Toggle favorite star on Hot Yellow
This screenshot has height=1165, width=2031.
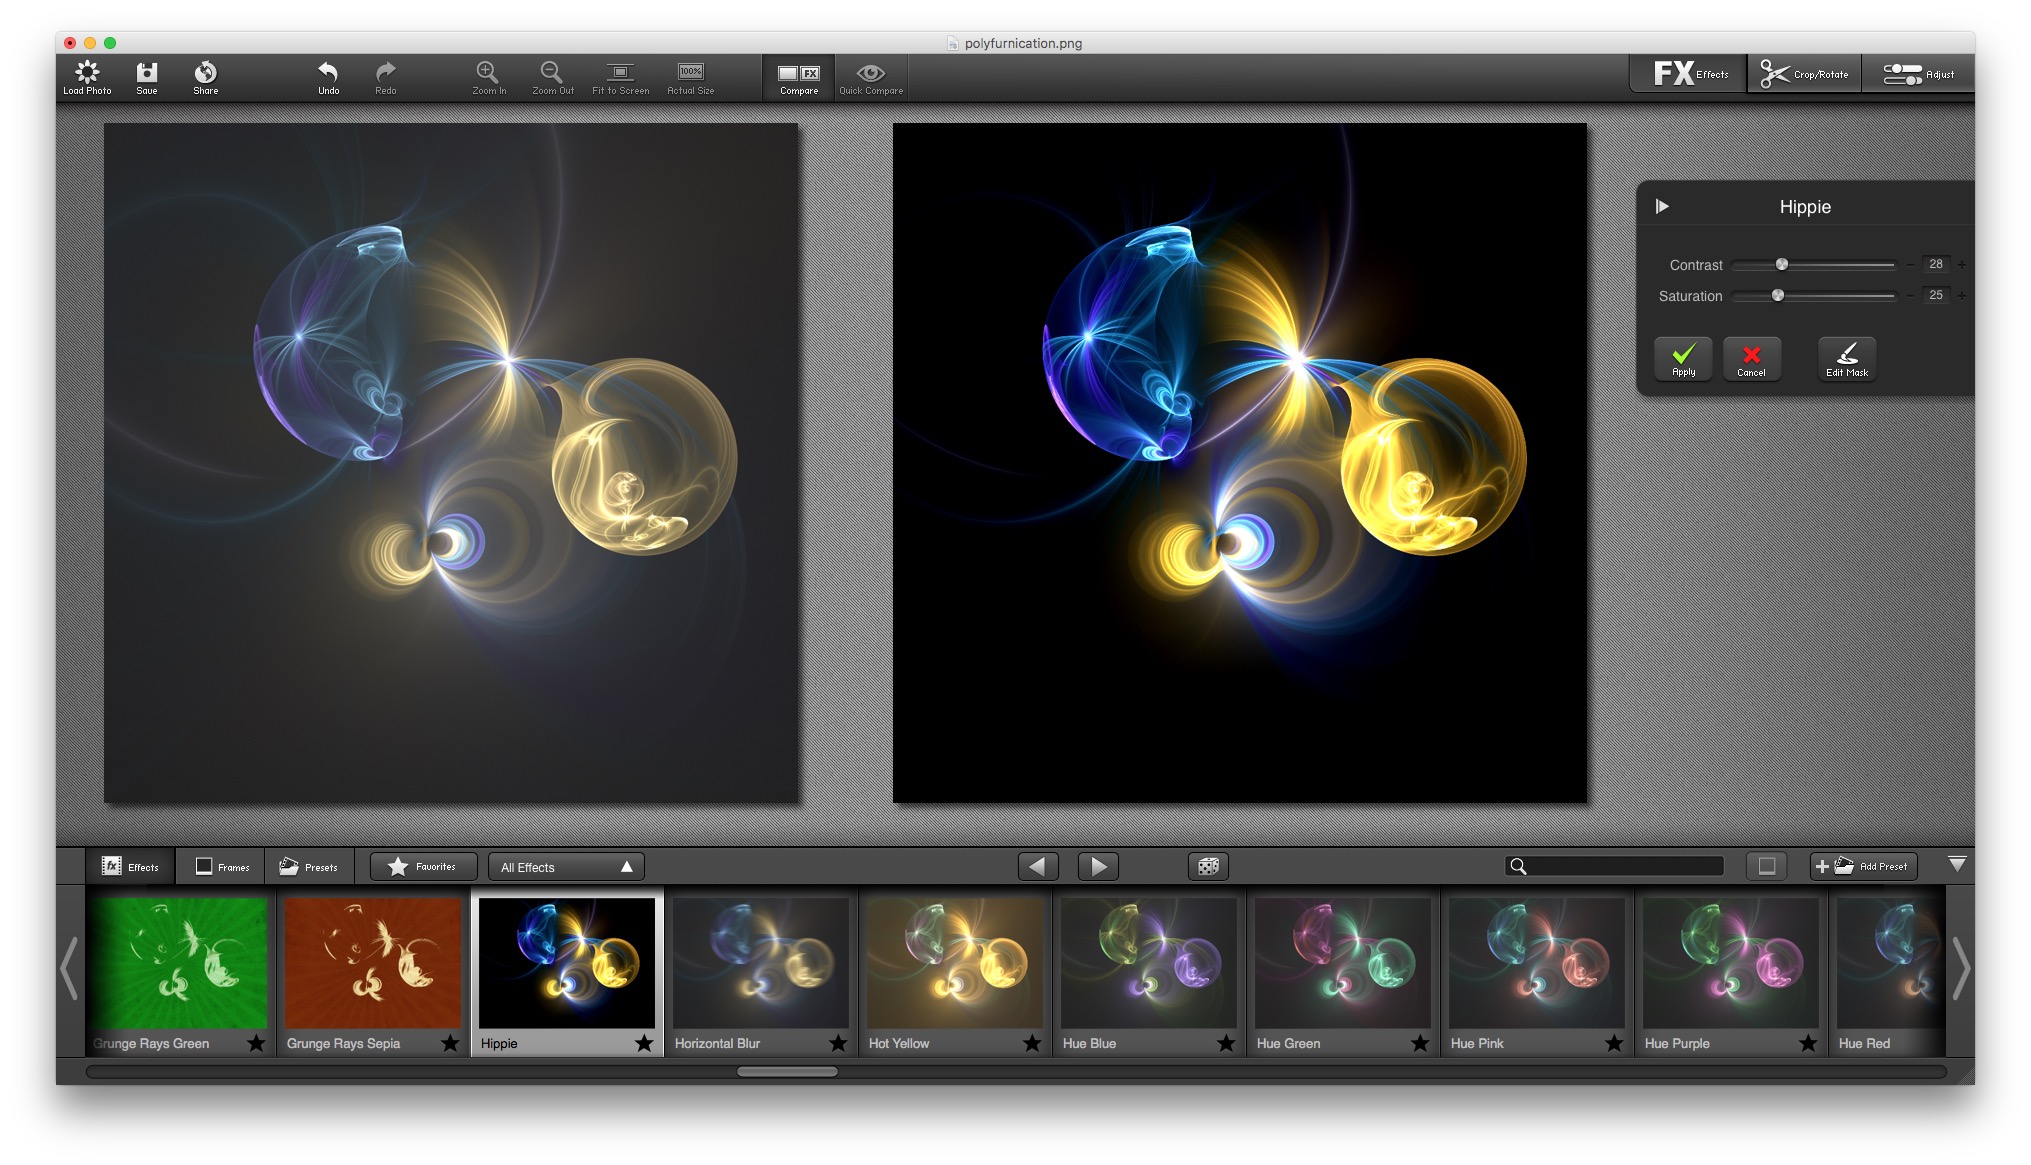point(1032,1043)
